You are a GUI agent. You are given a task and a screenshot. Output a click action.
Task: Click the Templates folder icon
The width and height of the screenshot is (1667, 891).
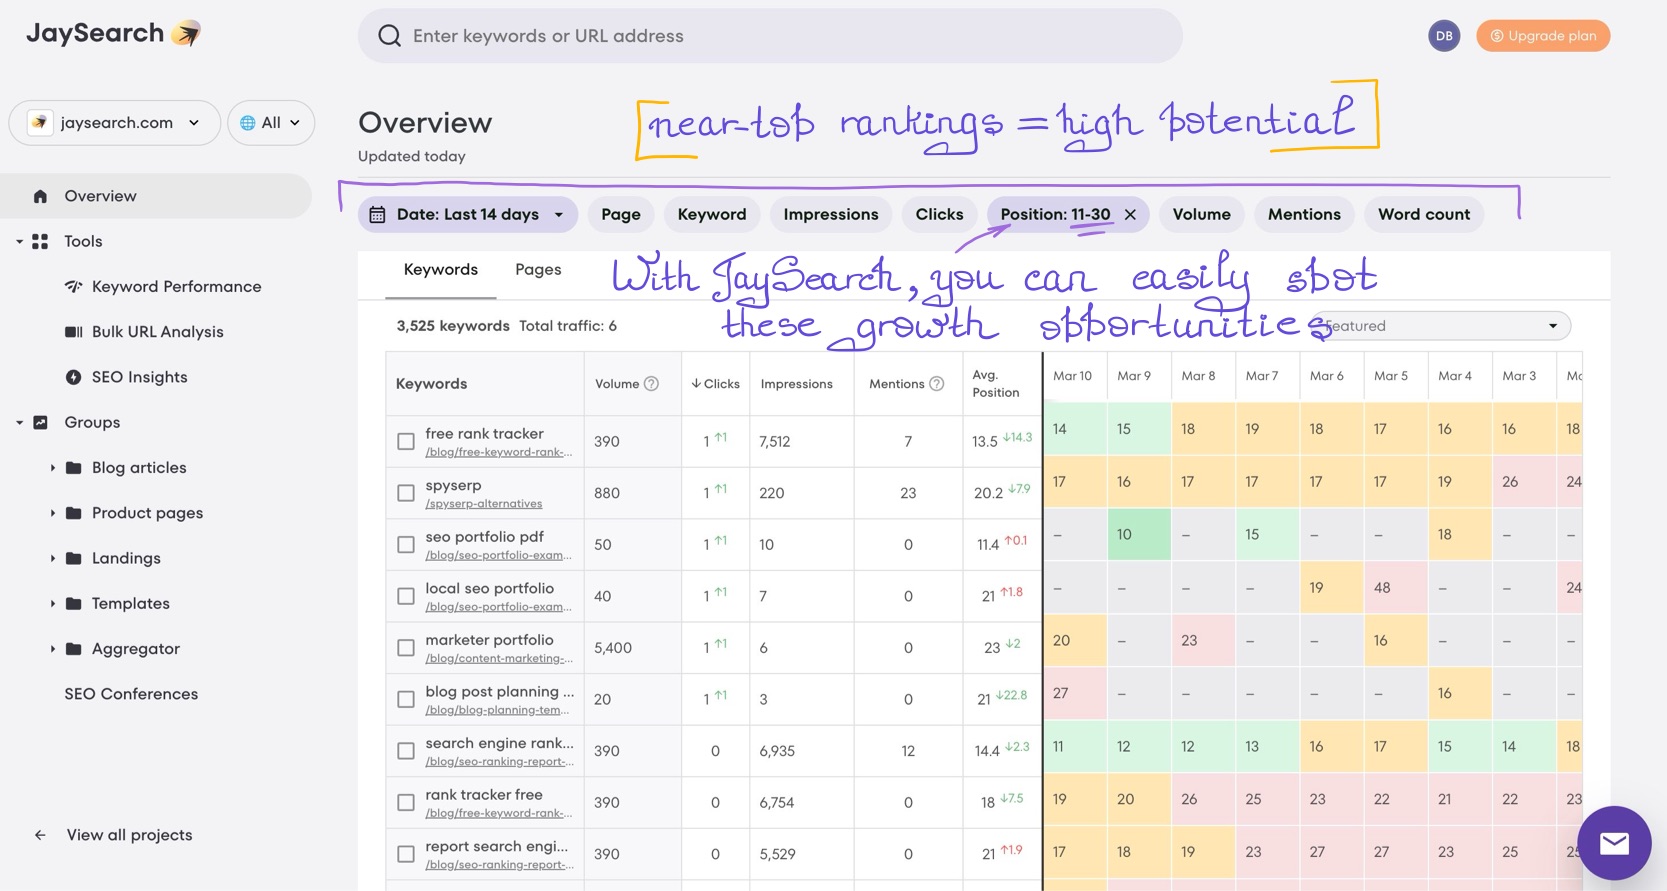pyautogui.click(x=73, y=603)
